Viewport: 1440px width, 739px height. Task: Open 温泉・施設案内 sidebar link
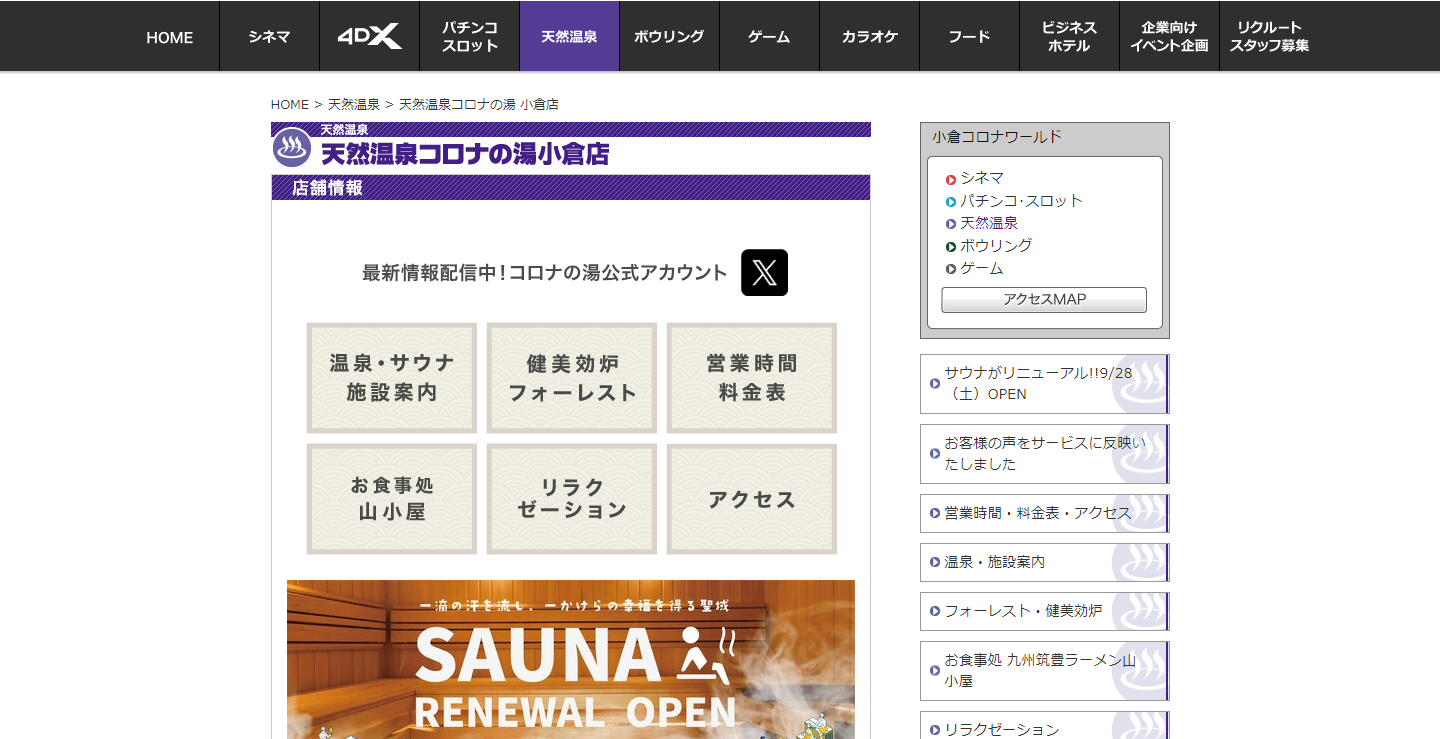coord(1044,562)
